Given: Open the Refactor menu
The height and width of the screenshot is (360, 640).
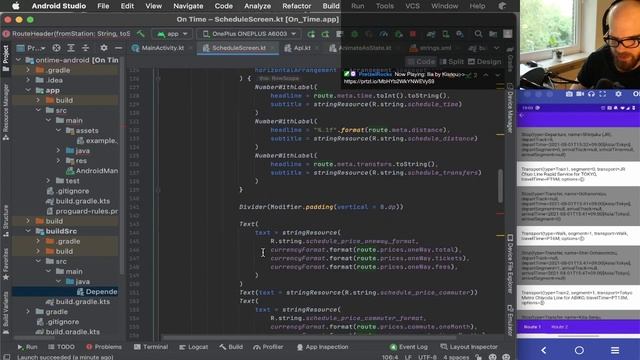Looking at the screenshot, I should [x=296, y=6].
